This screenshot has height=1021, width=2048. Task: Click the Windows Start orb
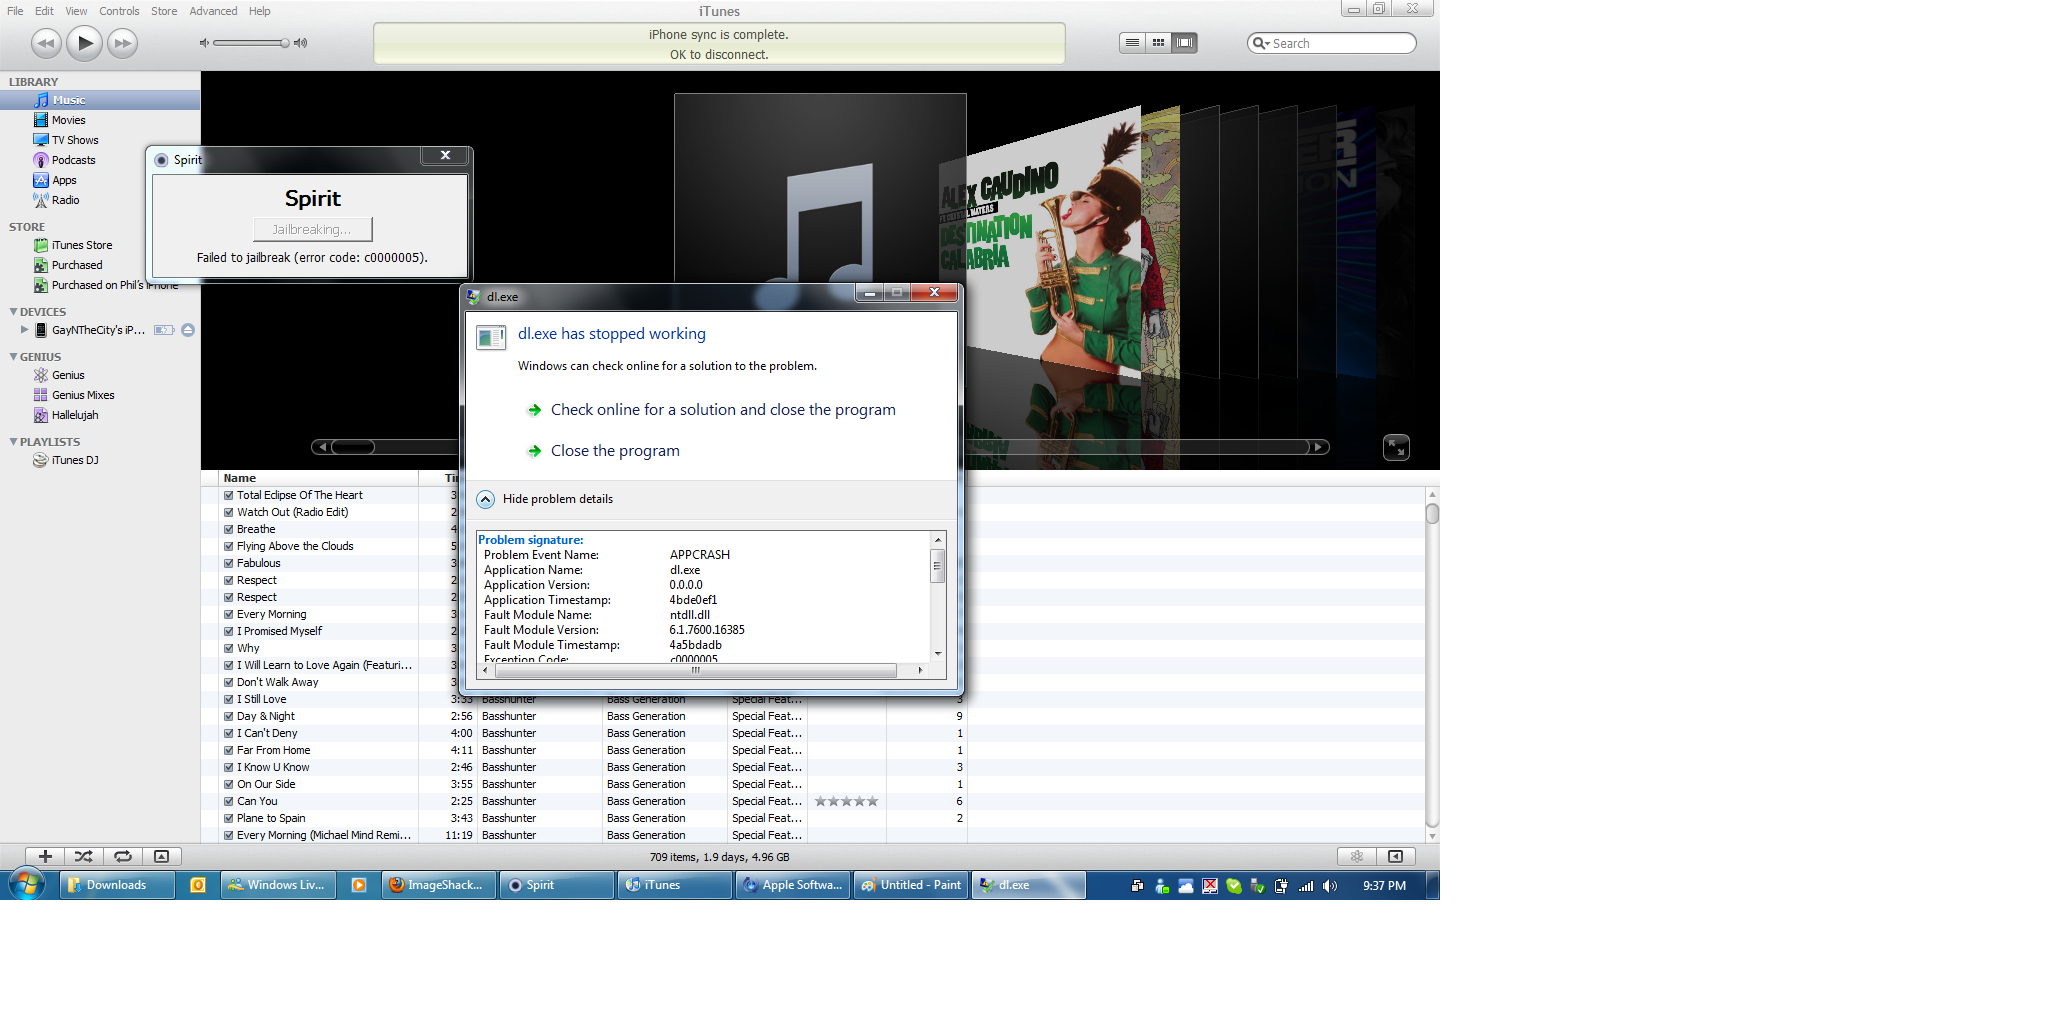[x=27, y=884]
